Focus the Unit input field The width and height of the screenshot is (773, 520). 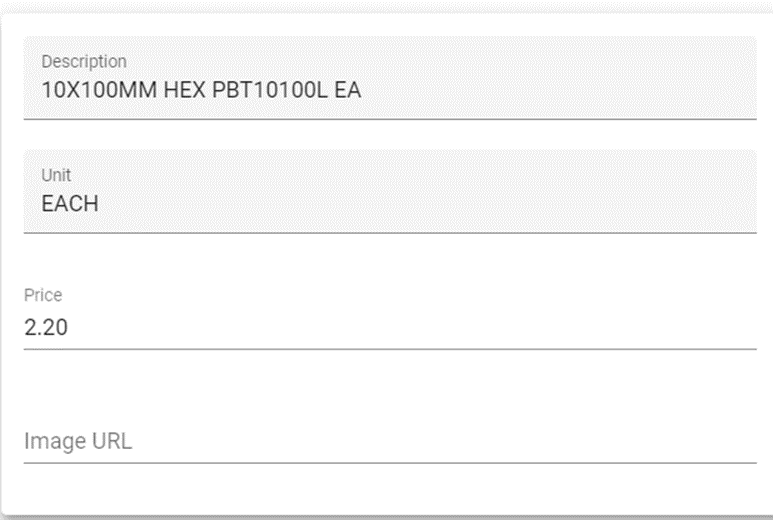390,203
